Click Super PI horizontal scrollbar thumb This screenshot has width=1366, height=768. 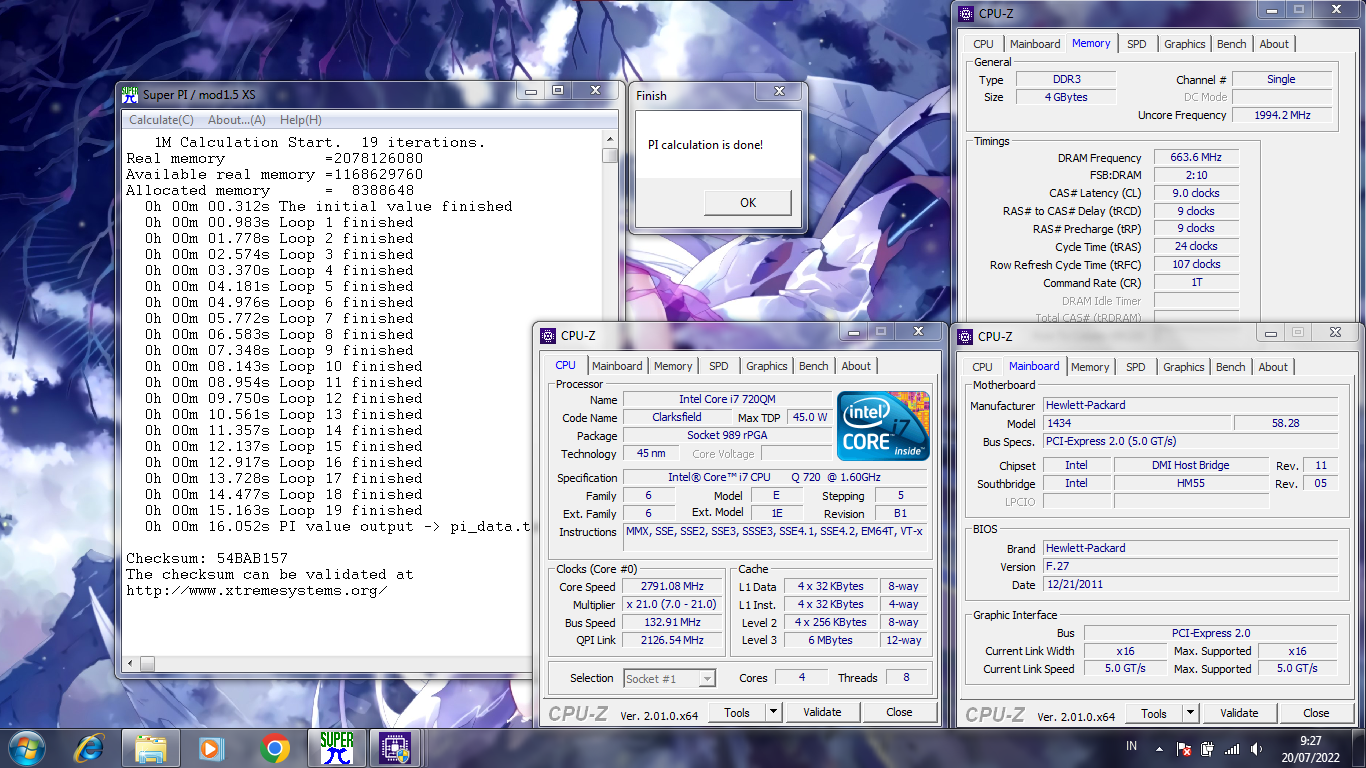(147, 663)
